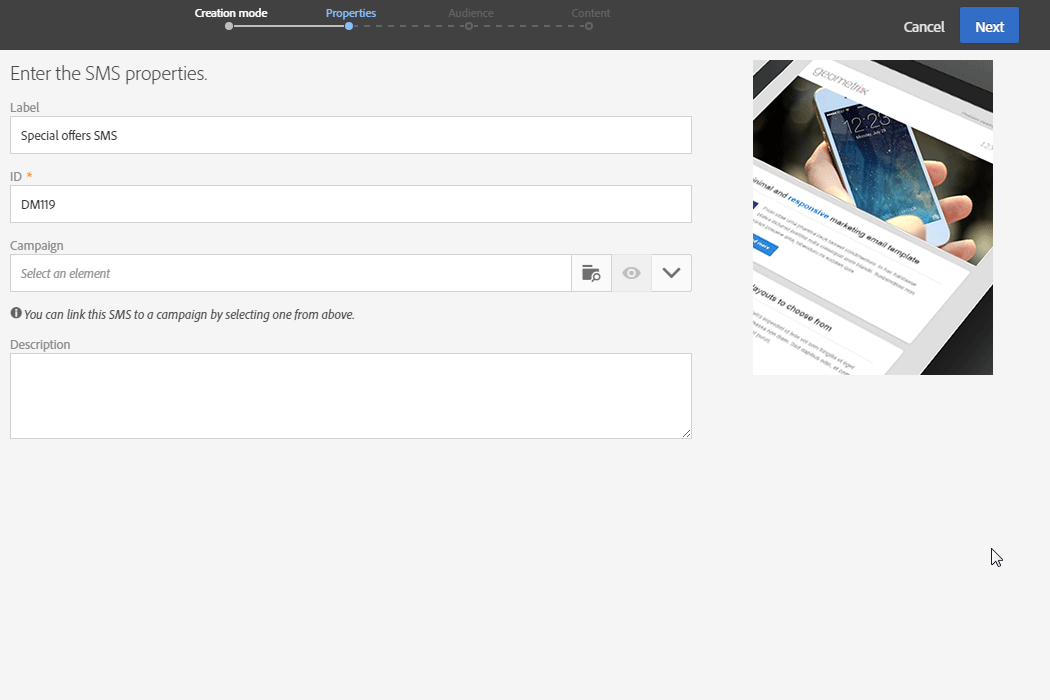Click the Audience progress dot
Screen dimensions: 1050x700
[x=469, y=26]
